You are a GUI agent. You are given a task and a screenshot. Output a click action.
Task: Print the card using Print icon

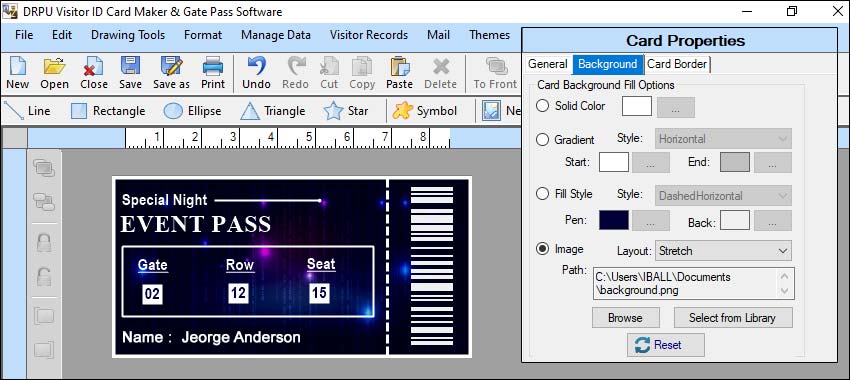coord(213,73)
